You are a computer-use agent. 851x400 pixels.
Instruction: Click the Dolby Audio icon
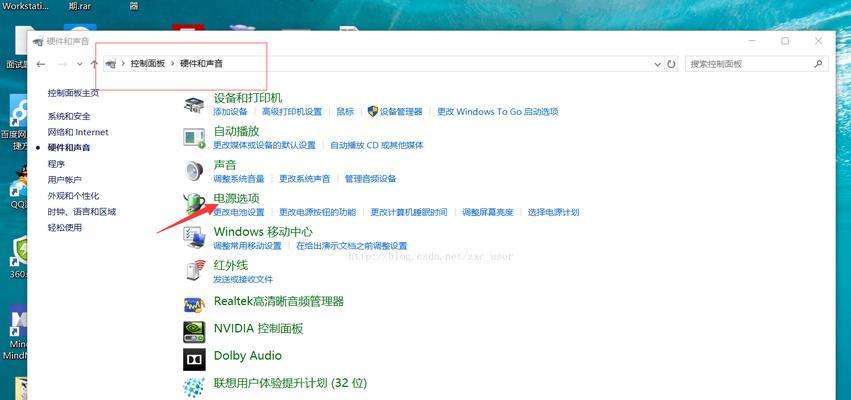coord(194,359)
